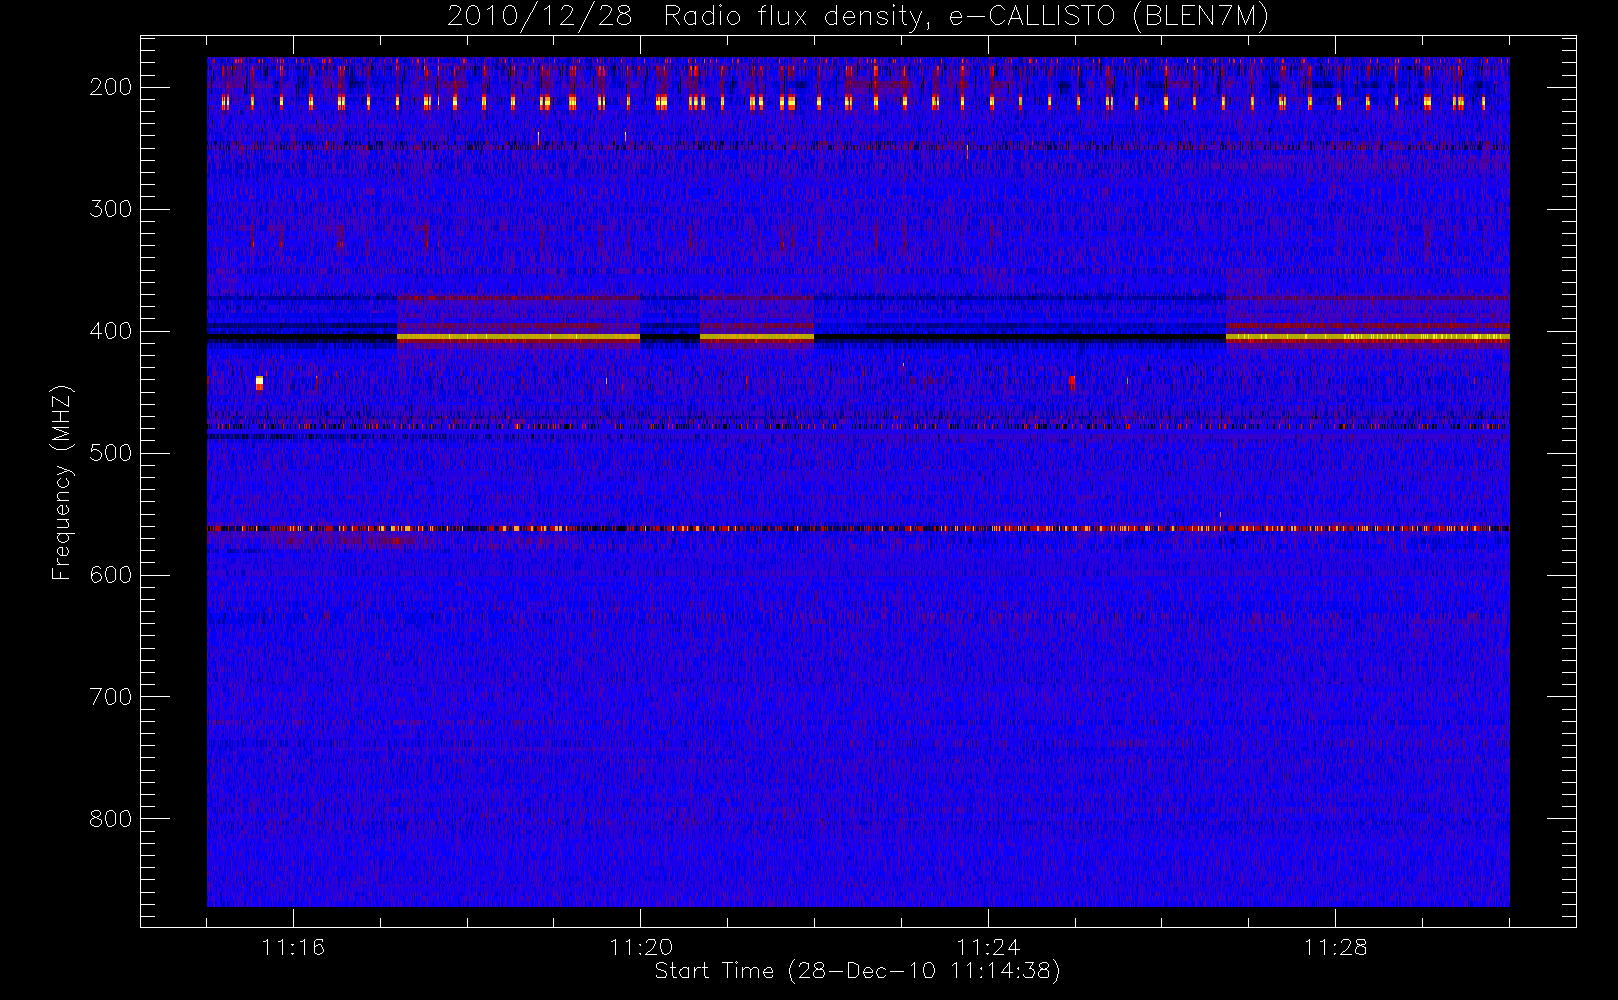Click the 700 frequency tick label
Viewport: 1618px width, 1000px height.
(x=110, y=697)
